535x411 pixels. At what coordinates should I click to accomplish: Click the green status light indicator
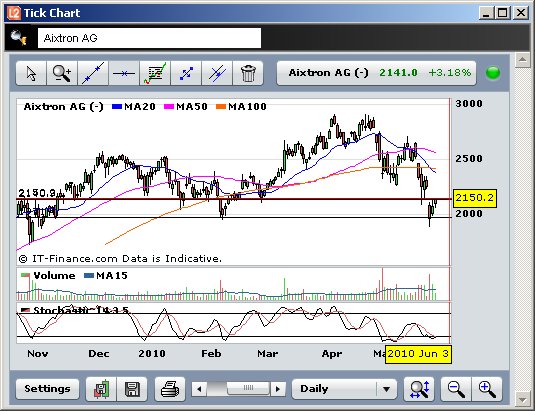pyautogui.click(x=493, y=73)
